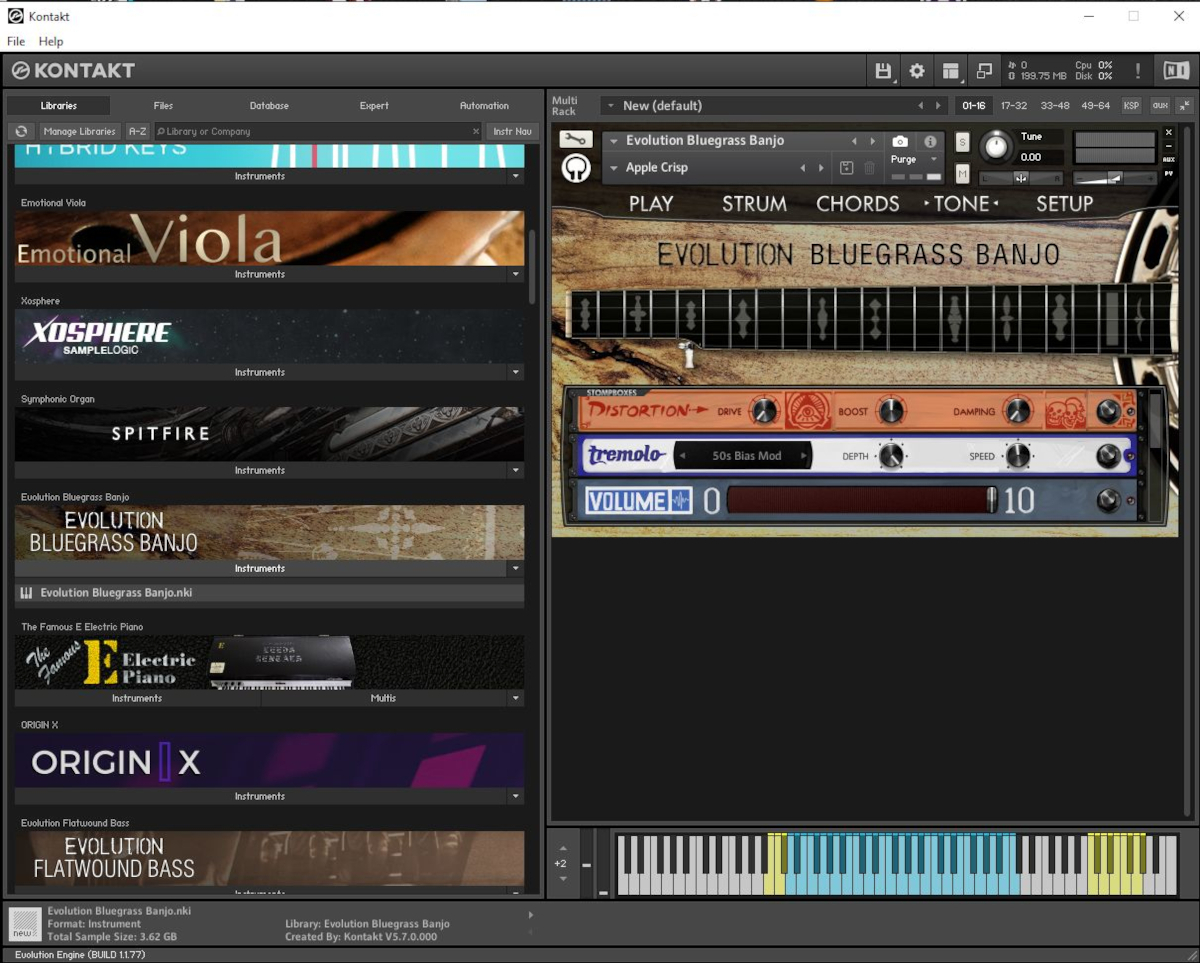Image resolution: width=1200 pixels, height=963 pixels.
Task: Toggle the Volume stompbox footswitch
Action: pyautogui.click(x=1108, y=501)
